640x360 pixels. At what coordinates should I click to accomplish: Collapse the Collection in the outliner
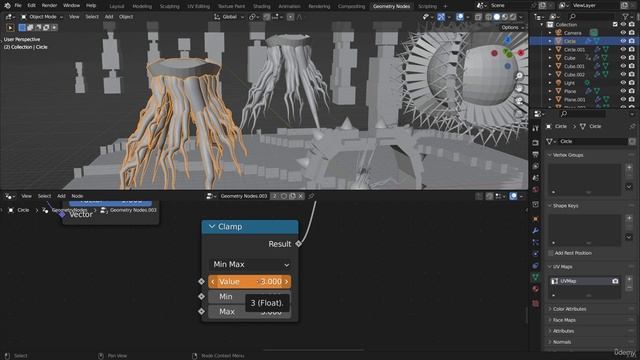(x=542, y=24)
